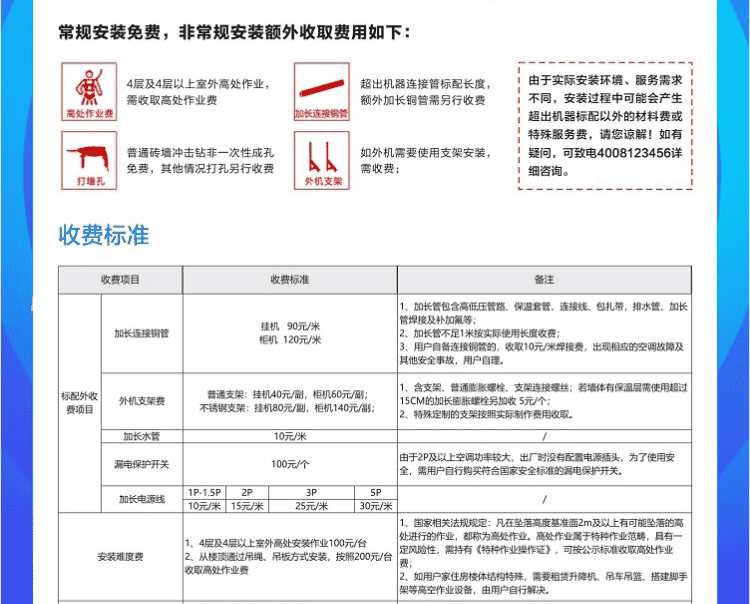Click the 加长水管 table cell
750x604 pixels.
click(x=142, y=436)
